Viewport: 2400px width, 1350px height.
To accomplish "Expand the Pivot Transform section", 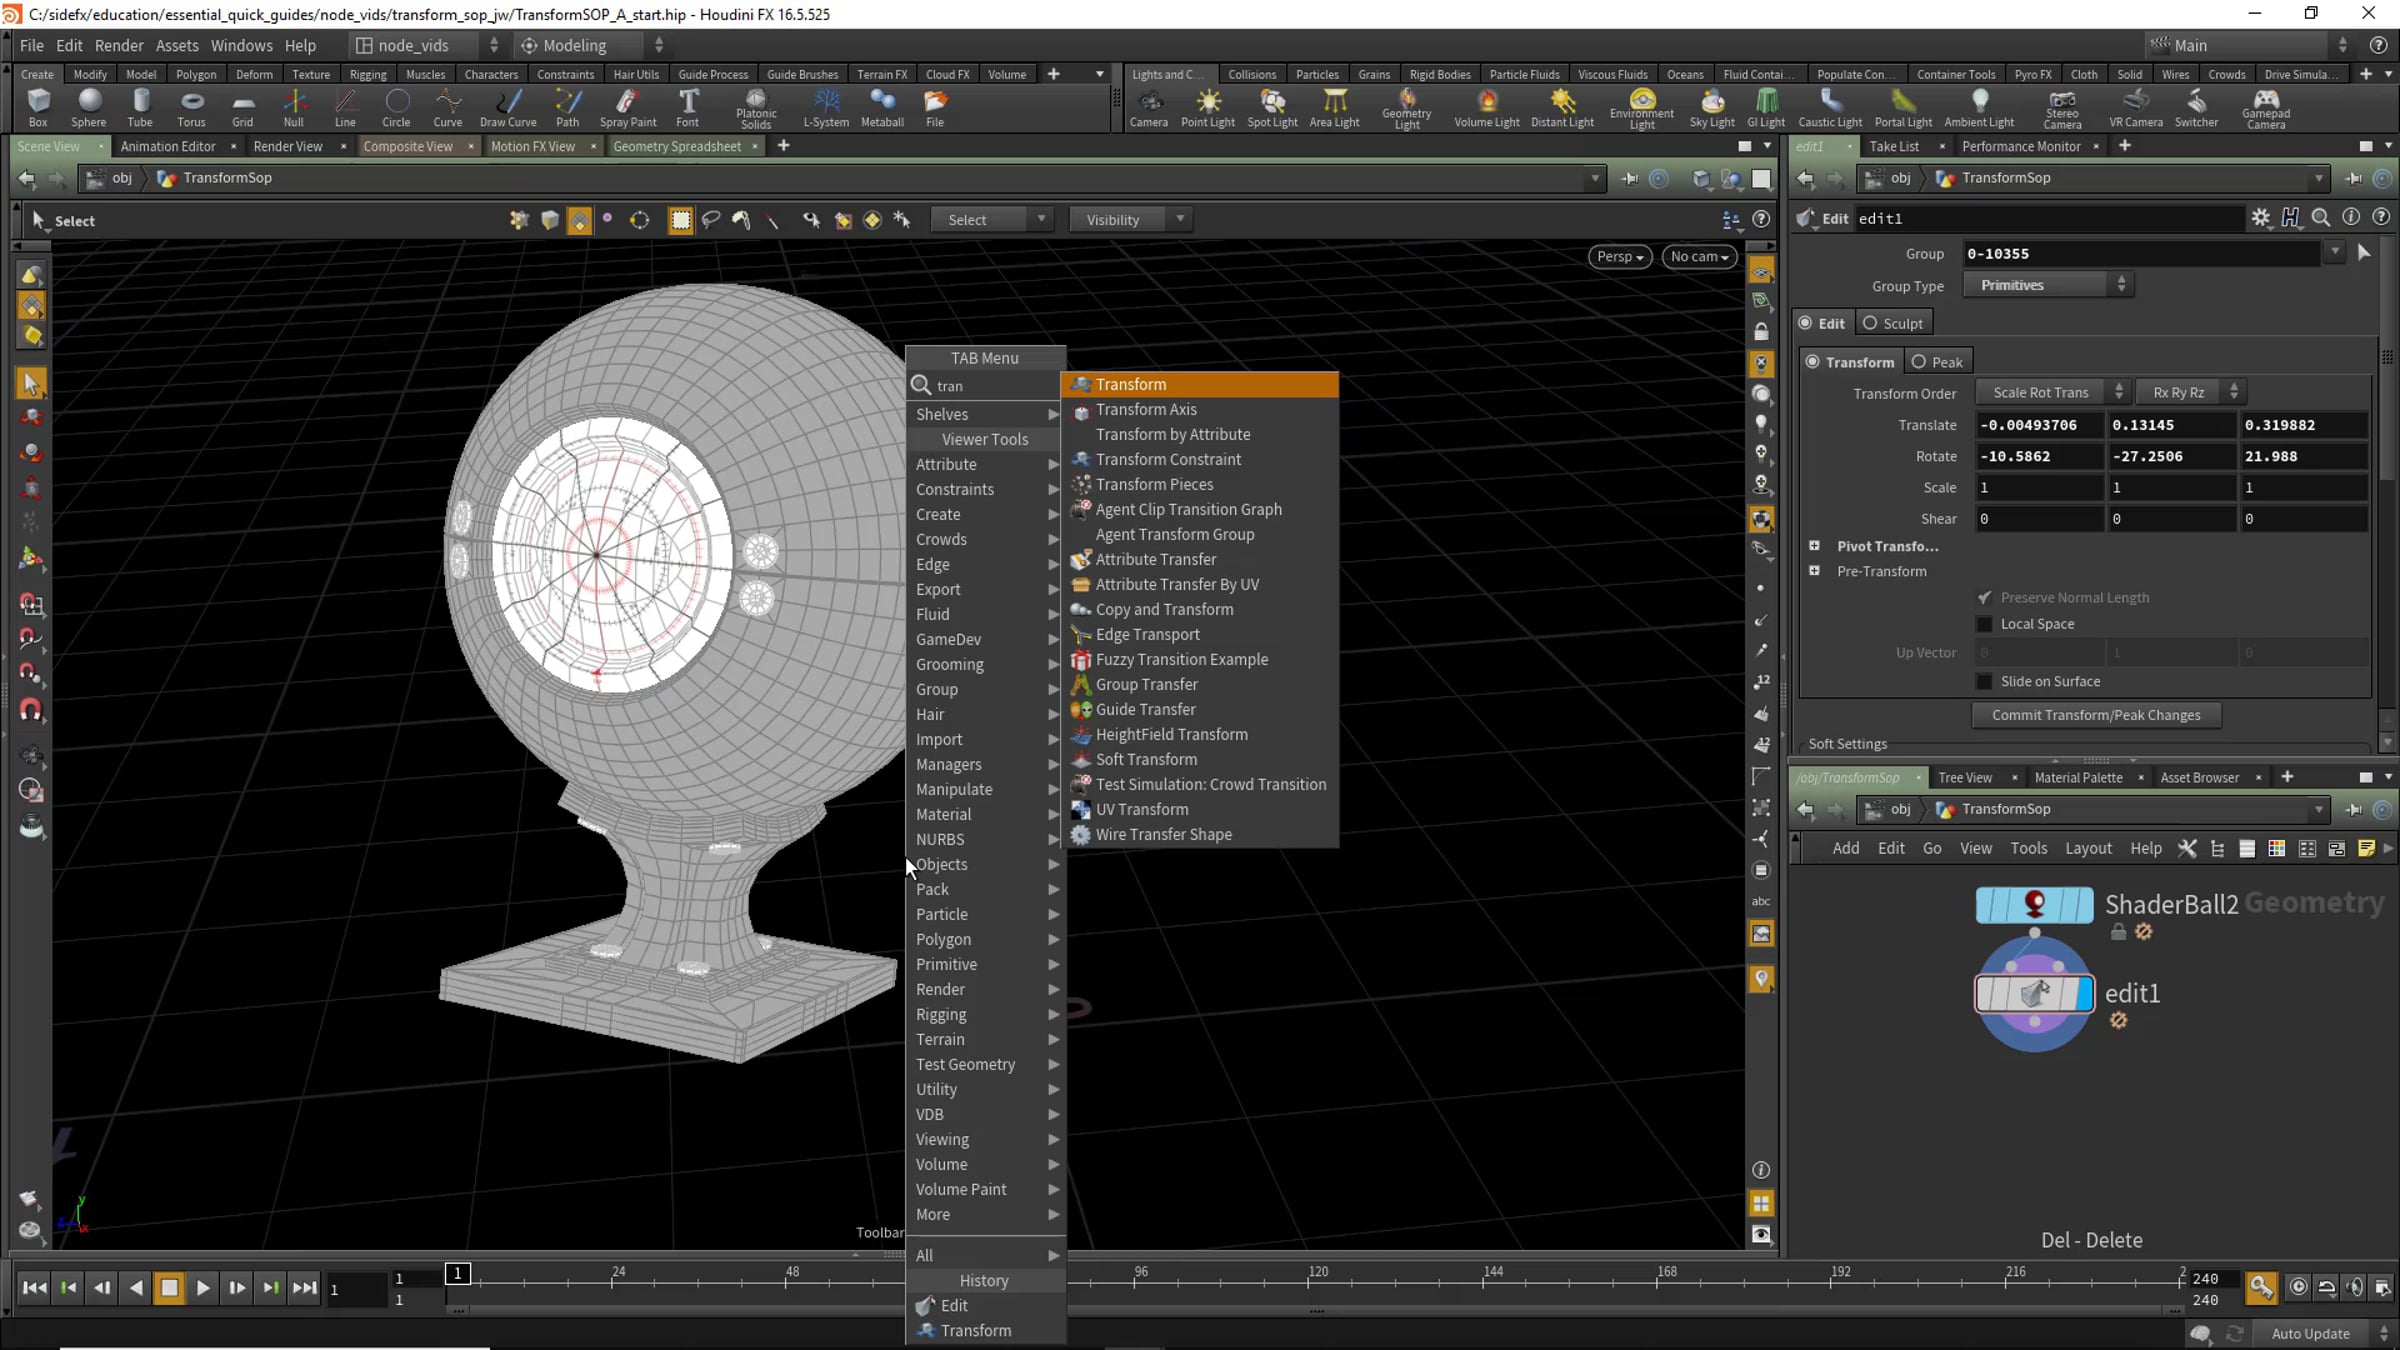I will pyautogui.click(x=1814, y=546).
